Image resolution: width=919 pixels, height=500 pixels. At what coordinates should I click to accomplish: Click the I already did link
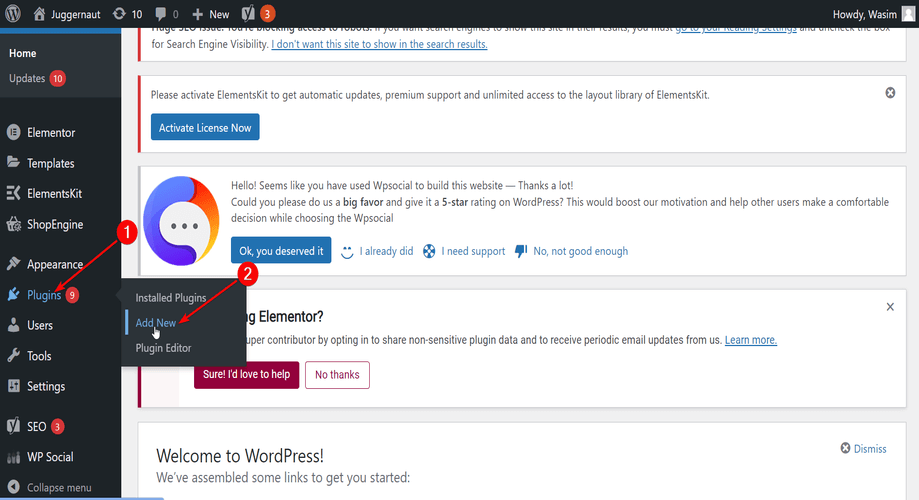(386, 251)
